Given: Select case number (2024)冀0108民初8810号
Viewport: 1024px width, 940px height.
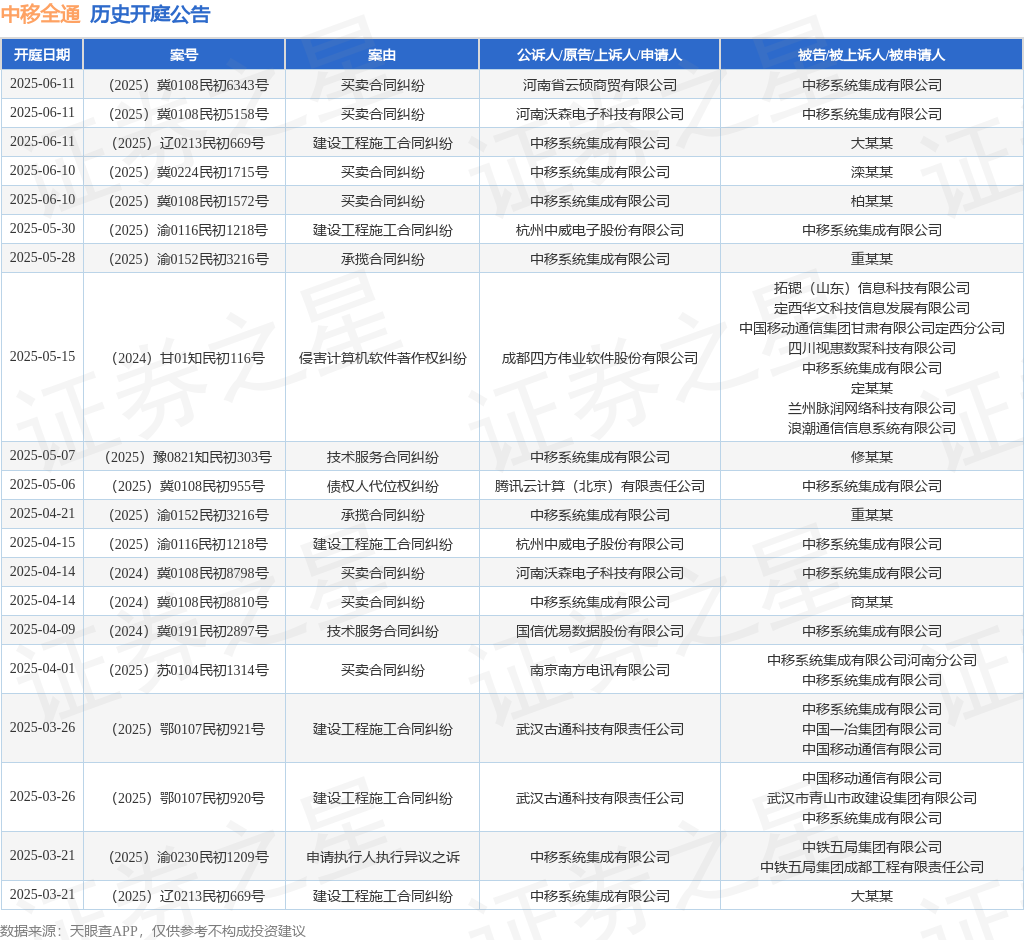Looking at the screenshot, I should click(x=188, y=602).
